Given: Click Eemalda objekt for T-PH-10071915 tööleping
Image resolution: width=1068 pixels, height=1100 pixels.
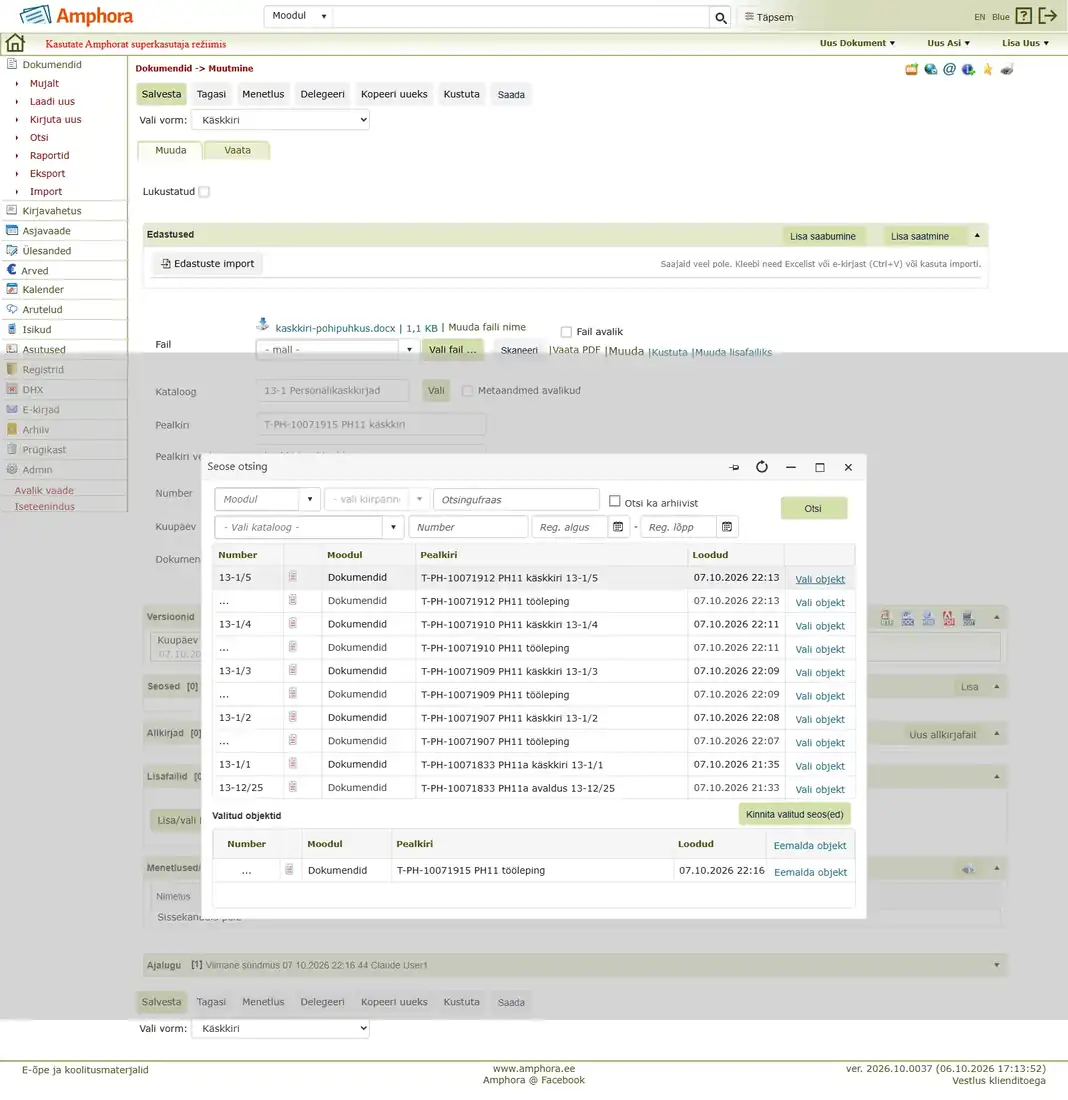Looking at the screenshot, I should coord(810,872).
